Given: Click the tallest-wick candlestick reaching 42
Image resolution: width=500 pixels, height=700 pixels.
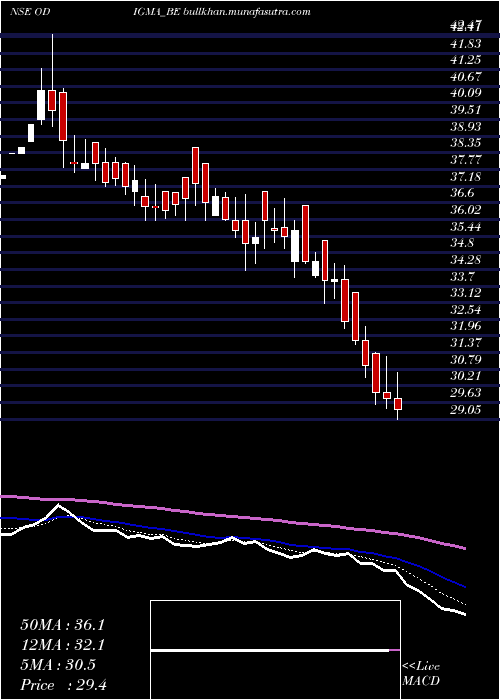Looking at the screenshot, I should click(52, 100).
